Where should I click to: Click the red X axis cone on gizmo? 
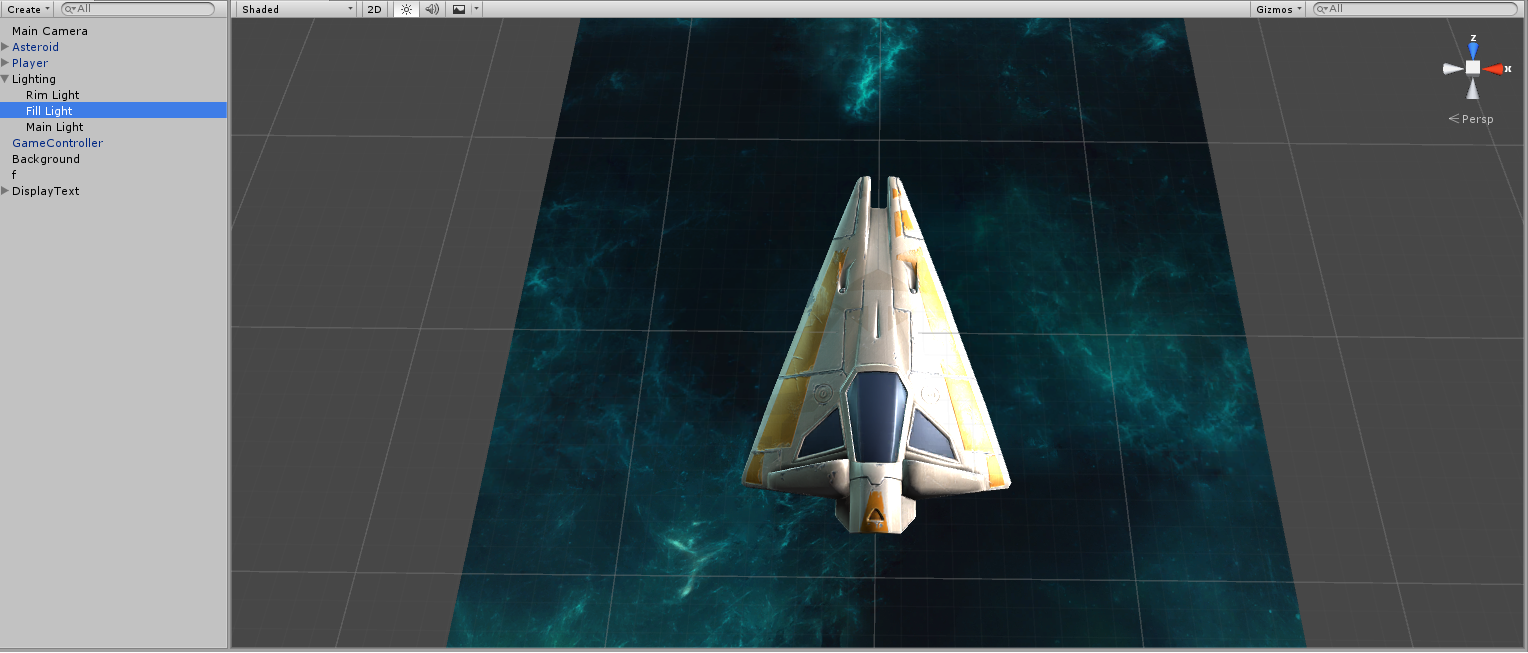point(1495,69)
